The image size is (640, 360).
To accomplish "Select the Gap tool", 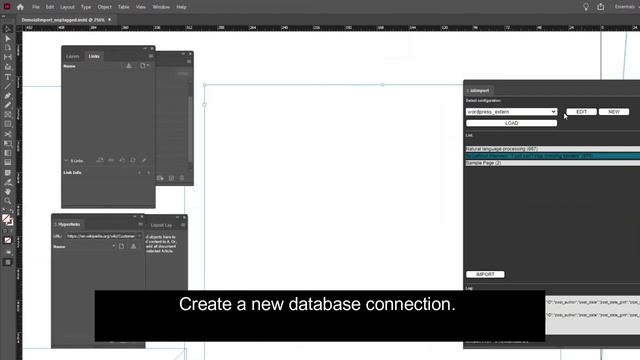I will pos(7,57).
